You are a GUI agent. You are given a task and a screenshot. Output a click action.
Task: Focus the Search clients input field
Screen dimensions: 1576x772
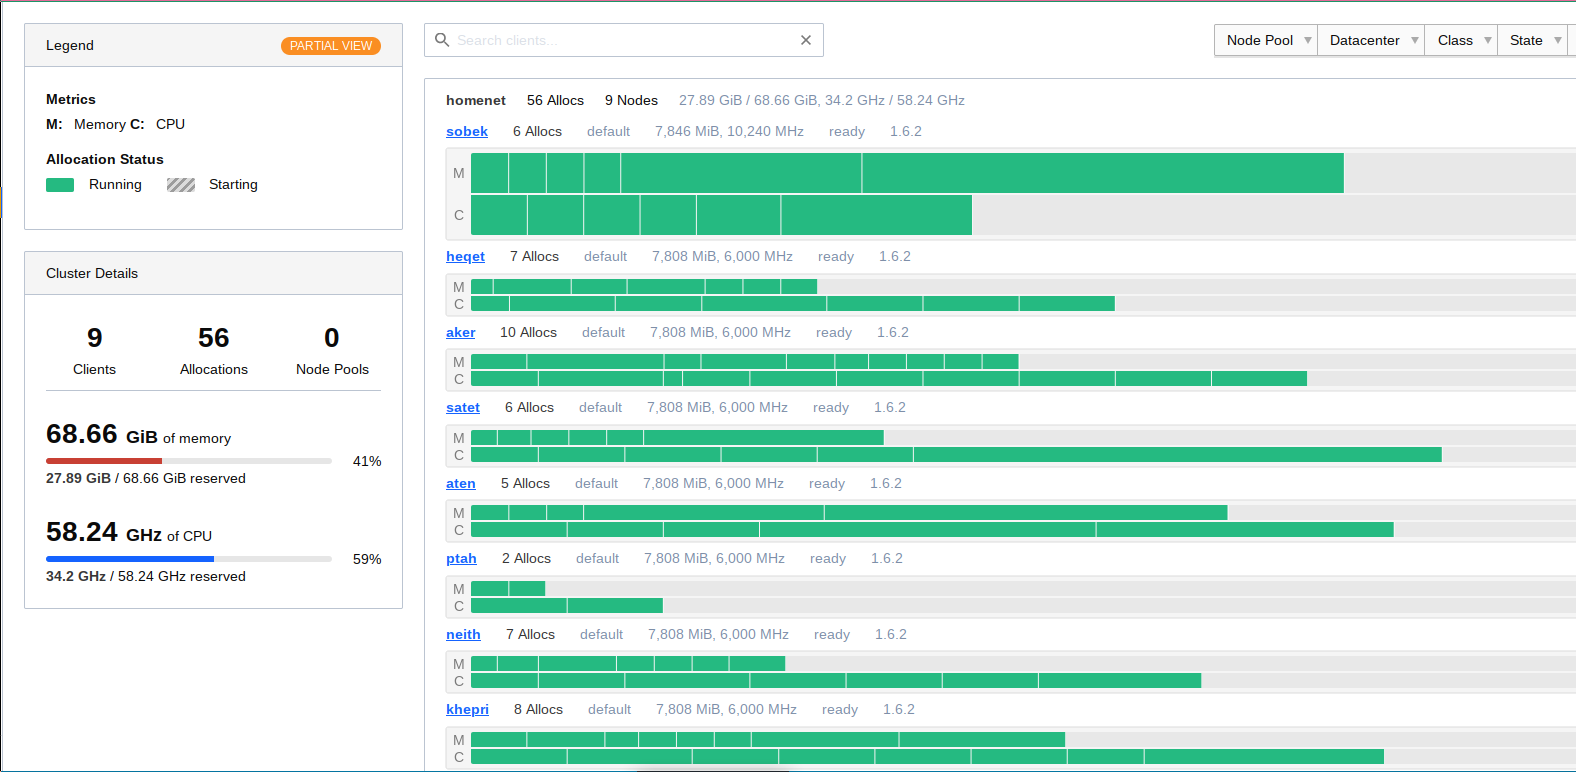[623, 40]
